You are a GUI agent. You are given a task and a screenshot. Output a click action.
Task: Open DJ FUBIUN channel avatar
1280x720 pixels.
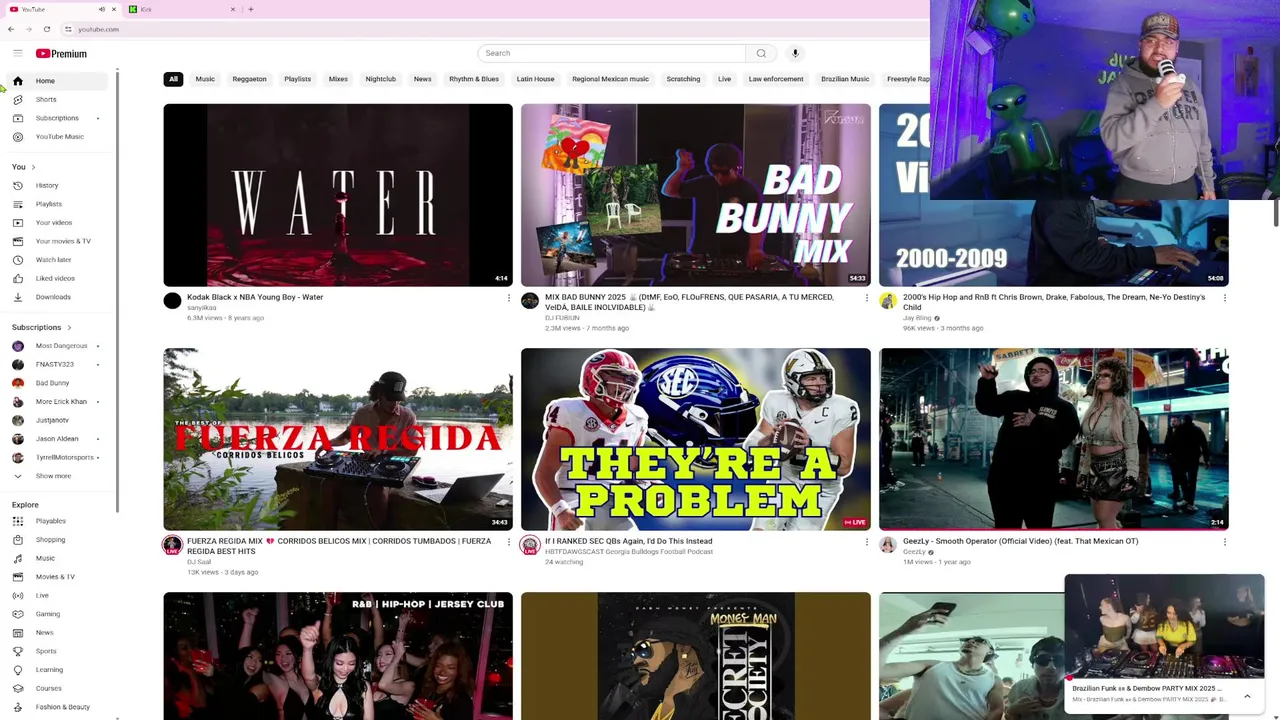pyautogui.click(x=530, y=301)
